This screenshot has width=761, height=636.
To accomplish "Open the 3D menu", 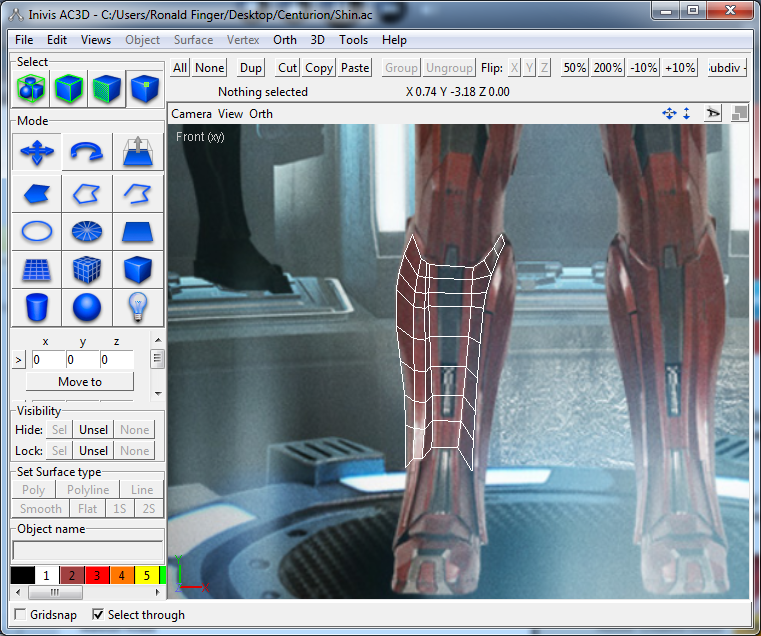I will tap(317, 40).
